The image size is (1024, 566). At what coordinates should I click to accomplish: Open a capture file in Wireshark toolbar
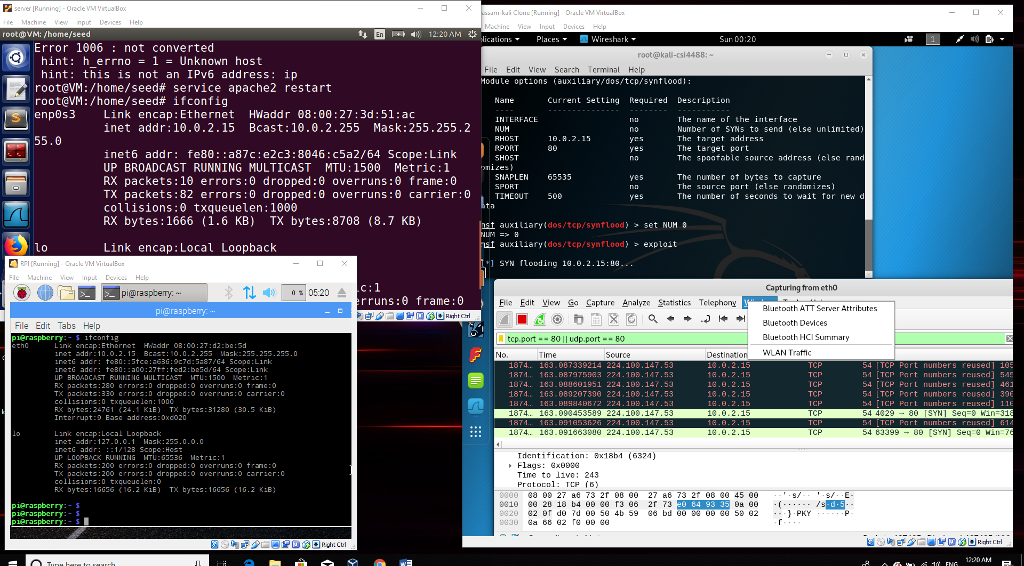pyautogui.click(x=579, y=319)
